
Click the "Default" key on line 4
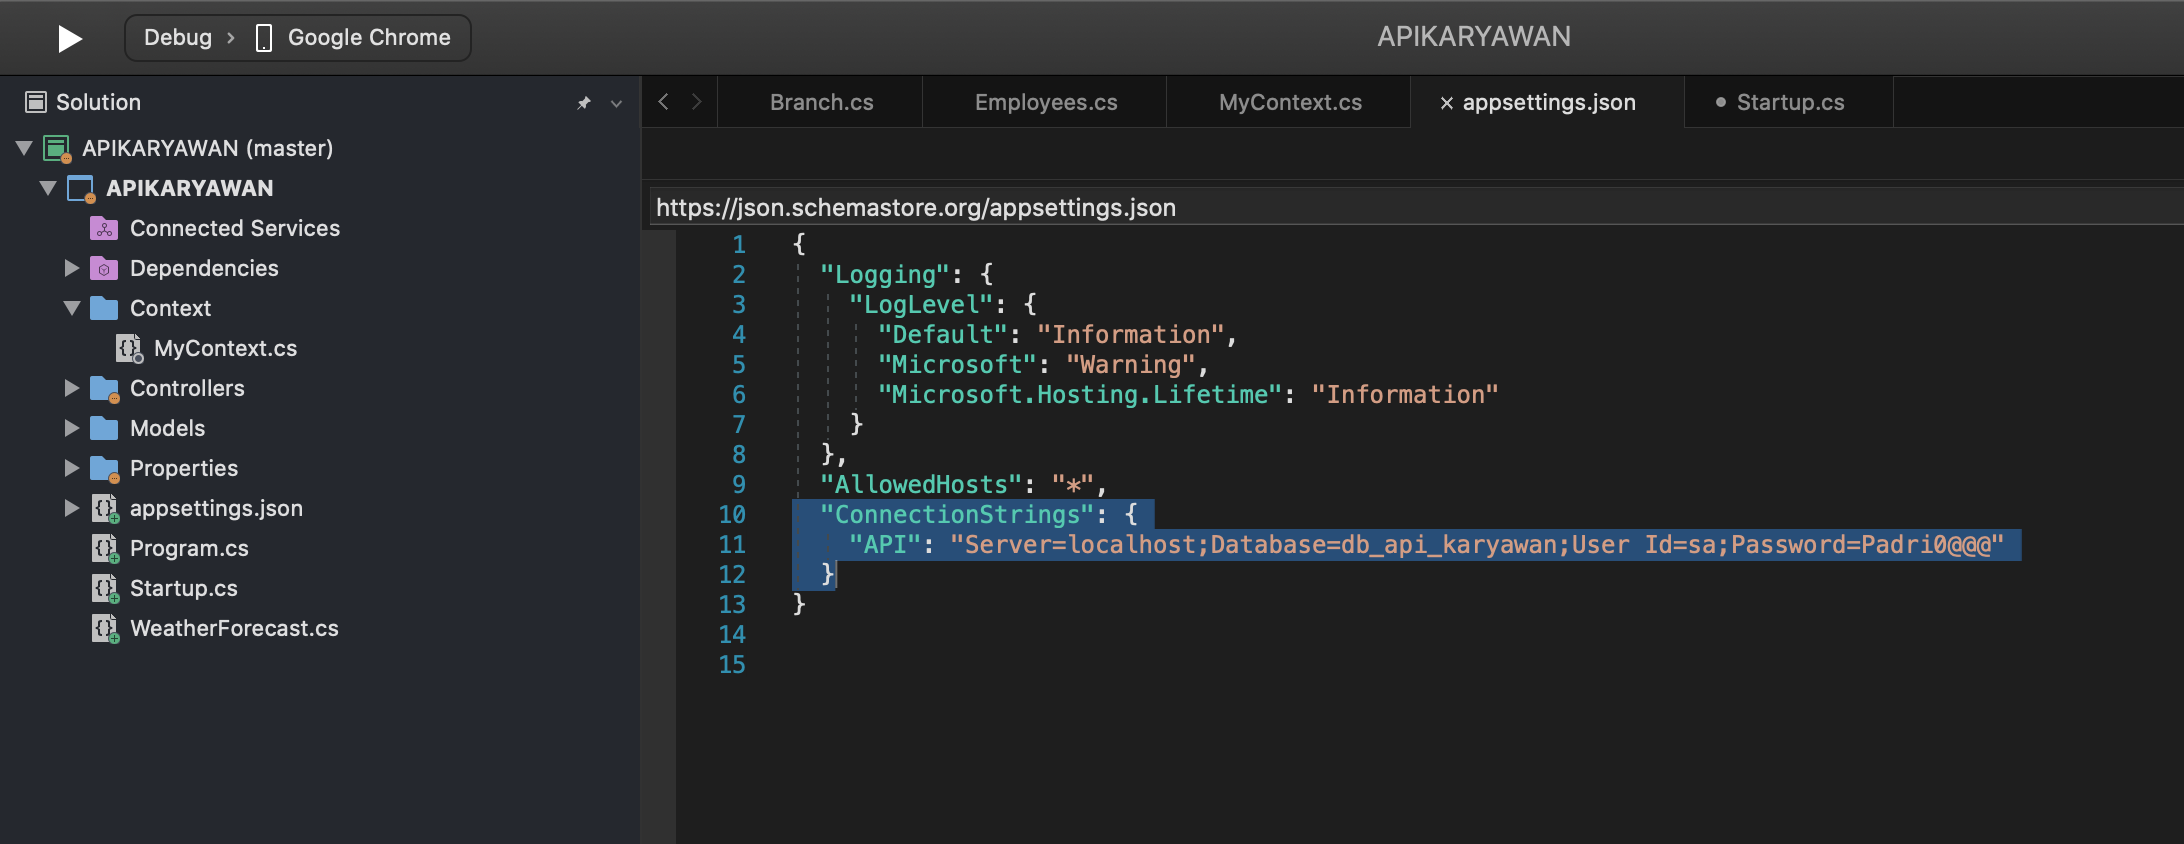(942, 334)
